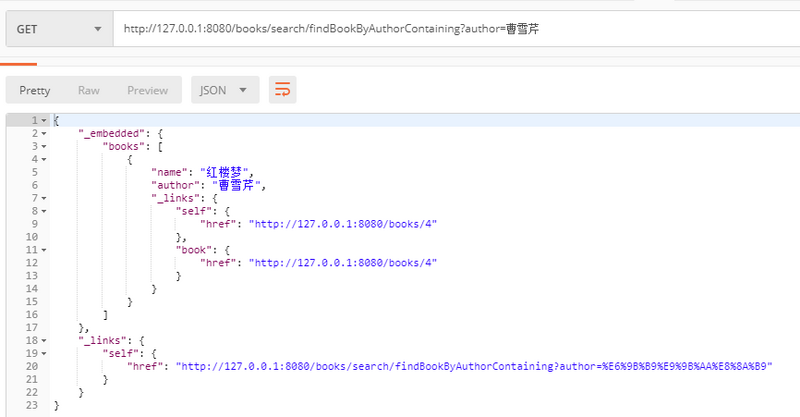This screenshot has height=417, width=800.
Task: Collapse "book" fold arrow at line 11
Action: pos(44,250)
